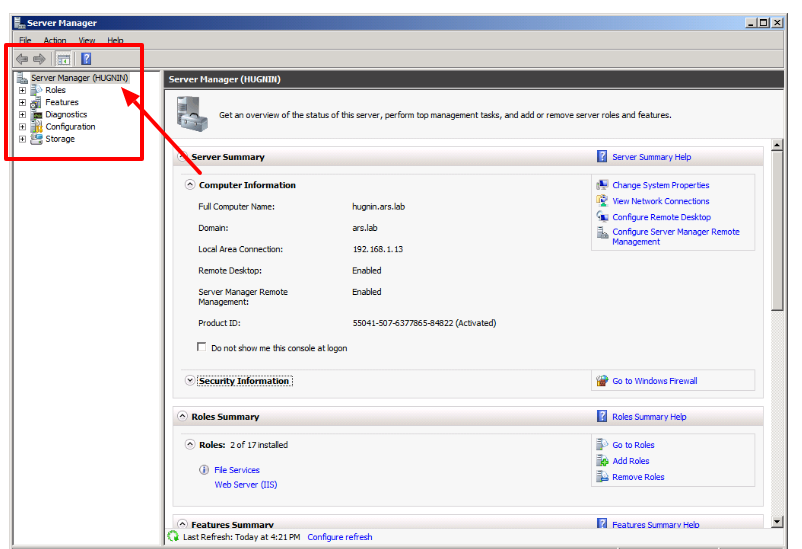The height and width of the screenshot is (549, 802).
Task: Open the Server Summary Help link
Action: point(652,157)
